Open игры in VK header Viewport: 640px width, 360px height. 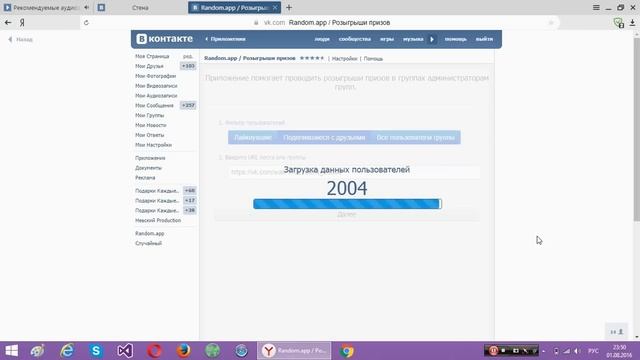pyautogui.click(x=387, y=39)
